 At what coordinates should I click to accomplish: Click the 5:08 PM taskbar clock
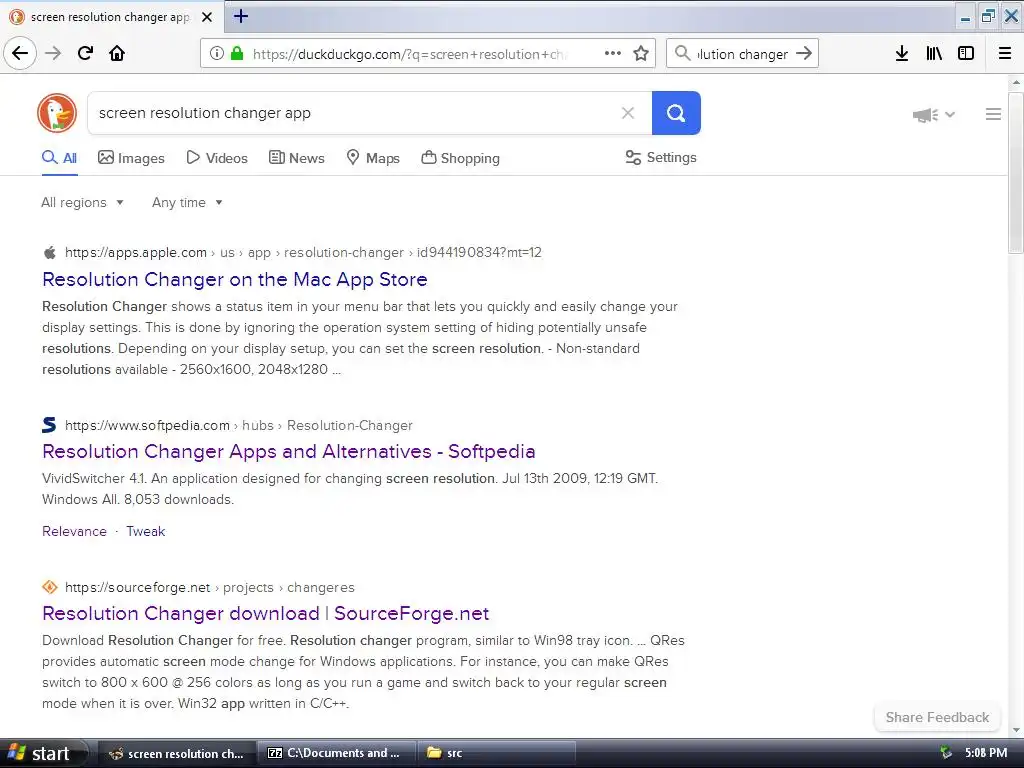pyautogui.click(x=986, y=753)
